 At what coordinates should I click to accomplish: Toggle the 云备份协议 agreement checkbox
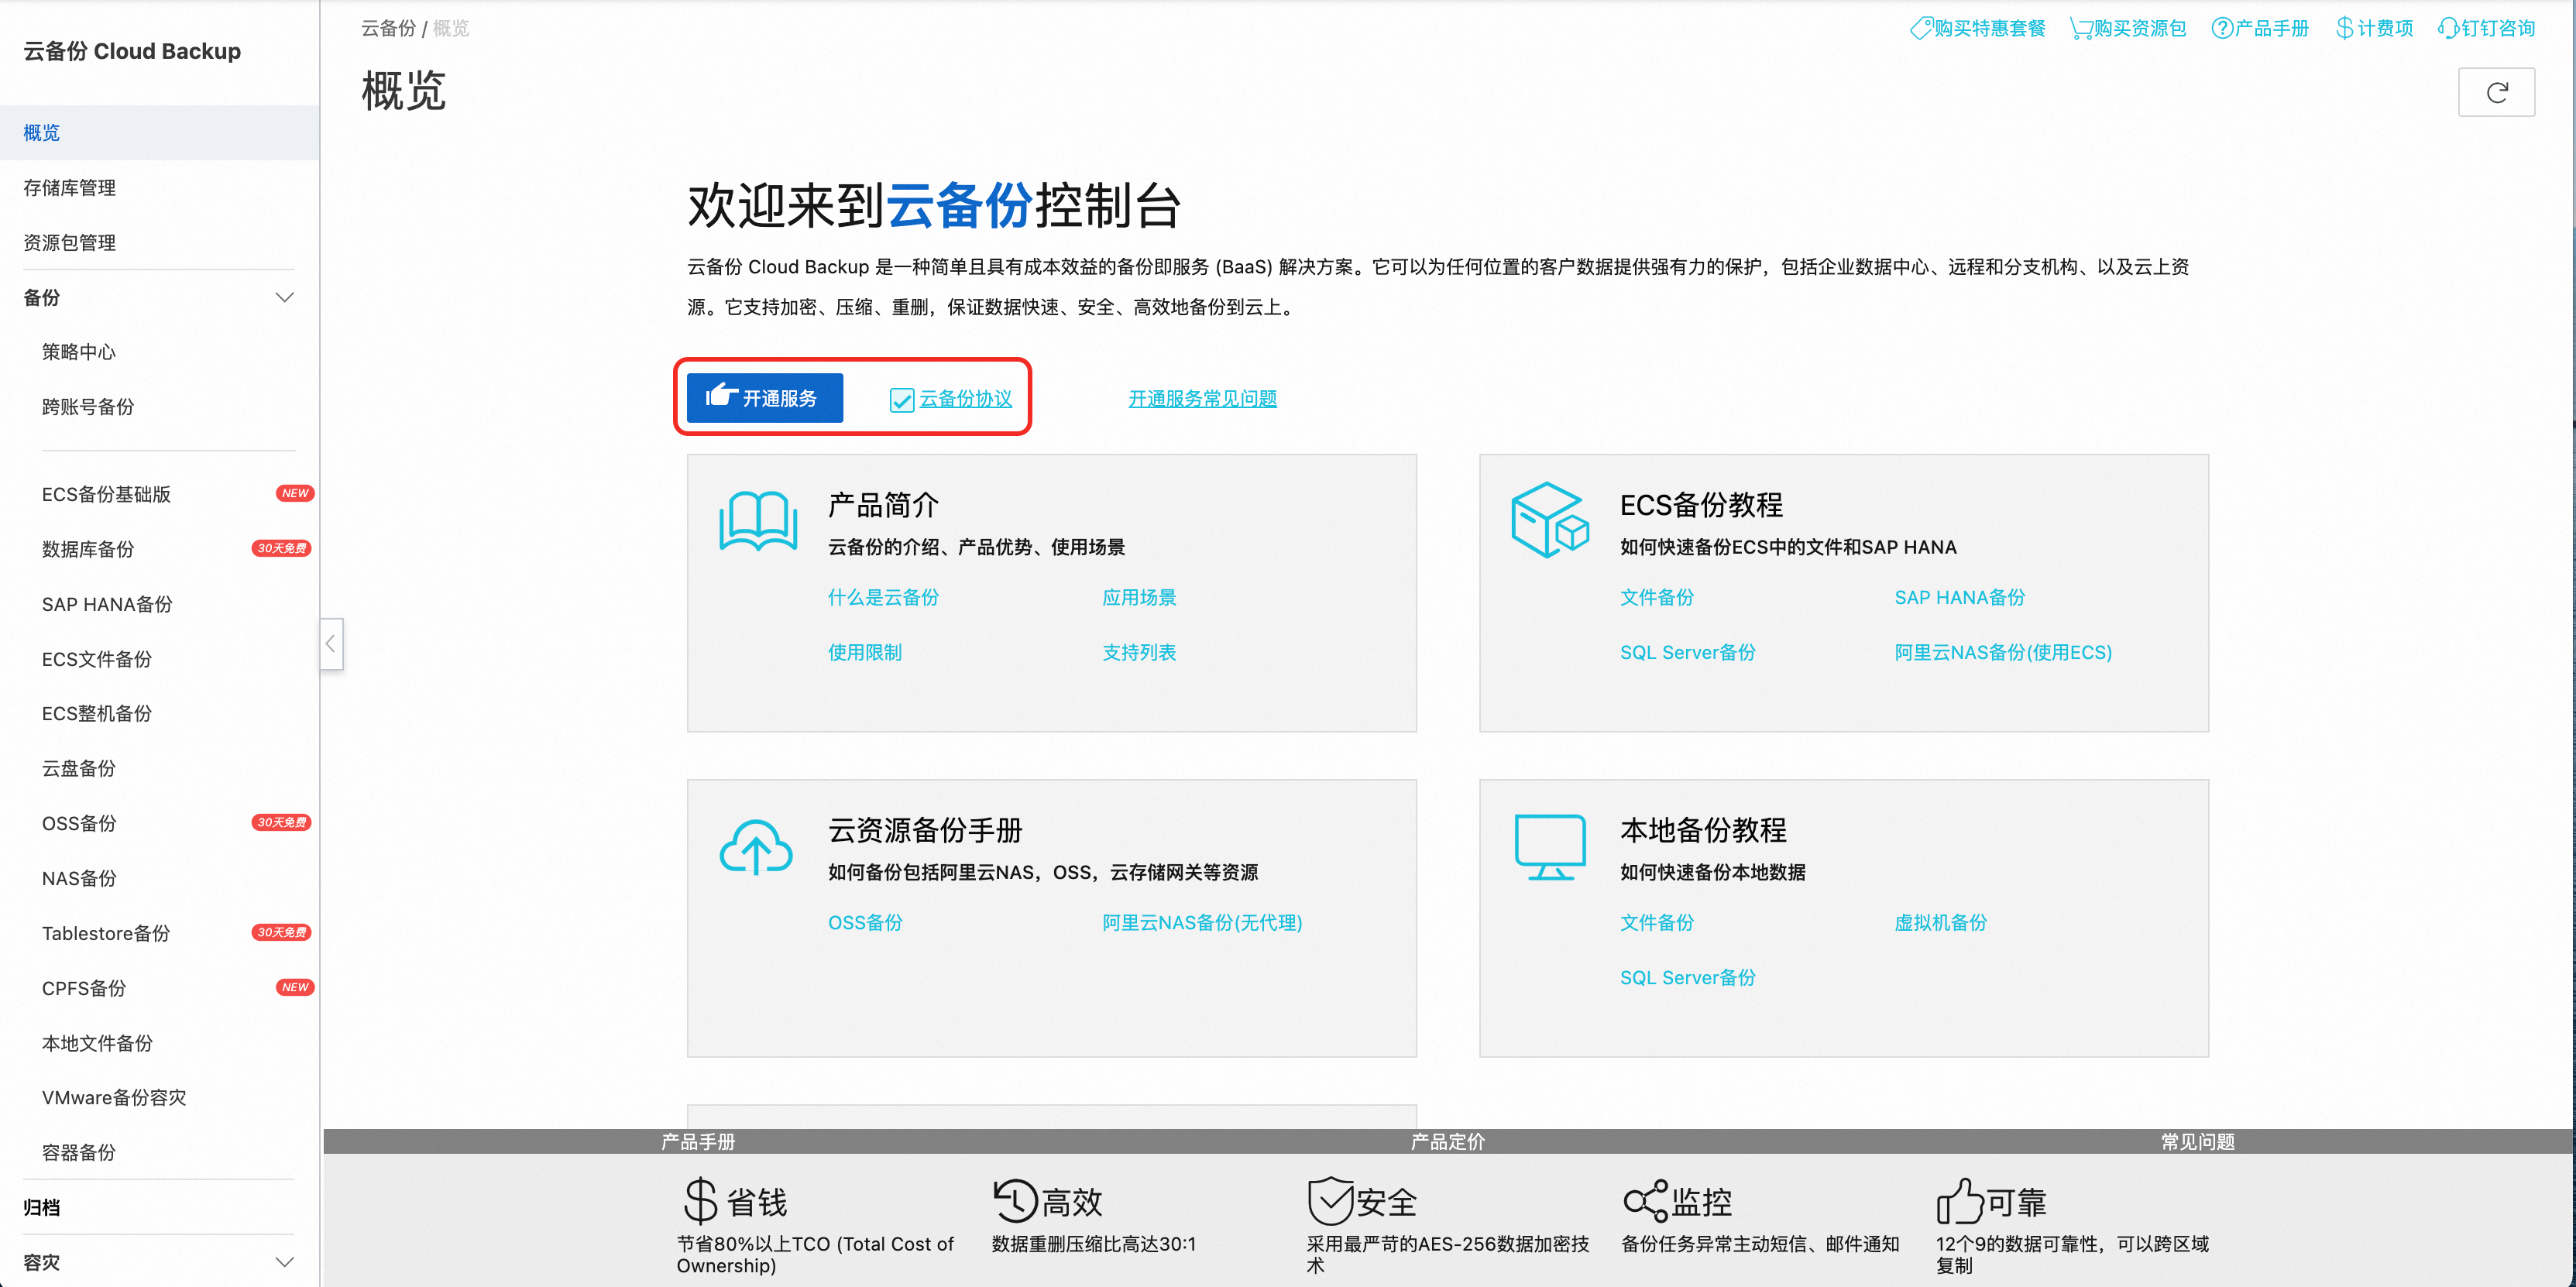[901, 400]
